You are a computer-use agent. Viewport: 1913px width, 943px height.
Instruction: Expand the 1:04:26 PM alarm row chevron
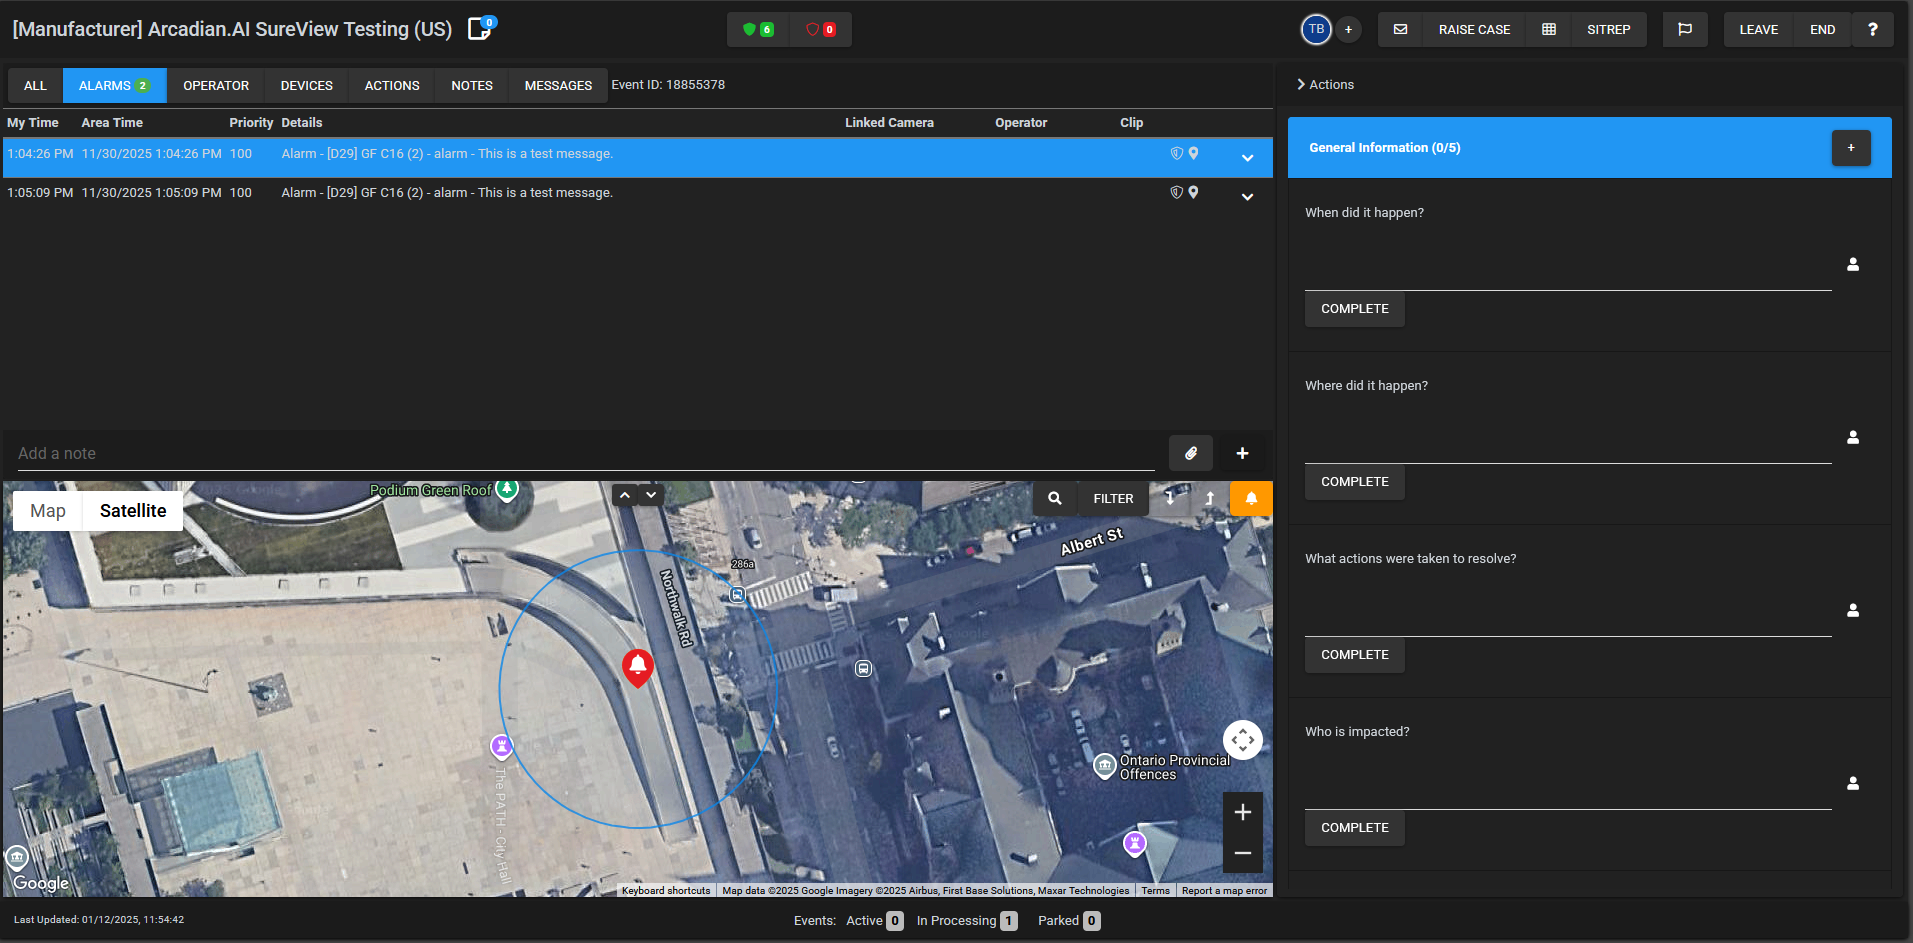1247,158
